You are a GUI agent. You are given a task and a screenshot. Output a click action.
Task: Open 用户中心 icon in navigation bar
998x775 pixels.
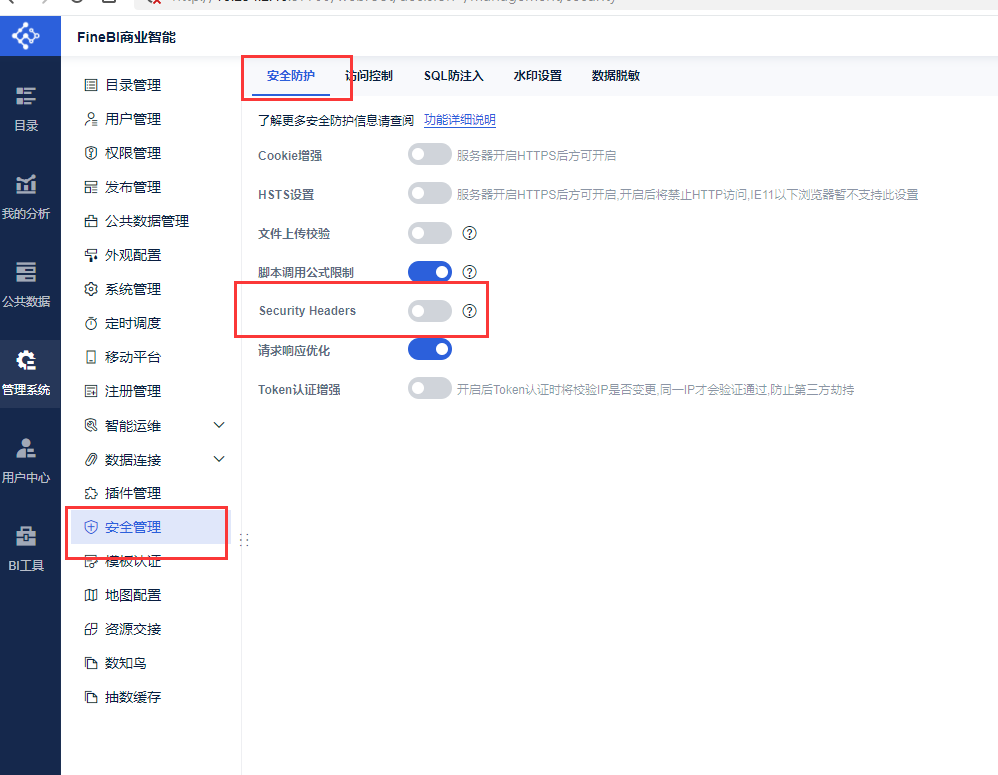click(x=26, y=448)
